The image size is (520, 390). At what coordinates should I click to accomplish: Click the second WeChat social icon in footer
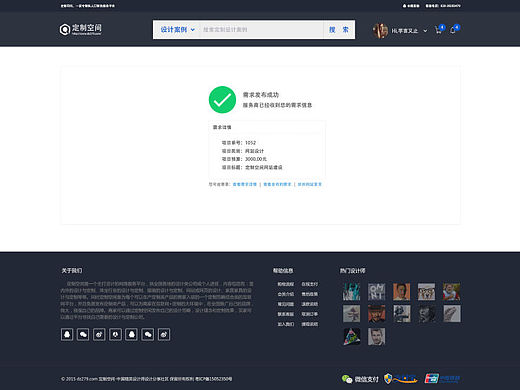tap(148, 334)
